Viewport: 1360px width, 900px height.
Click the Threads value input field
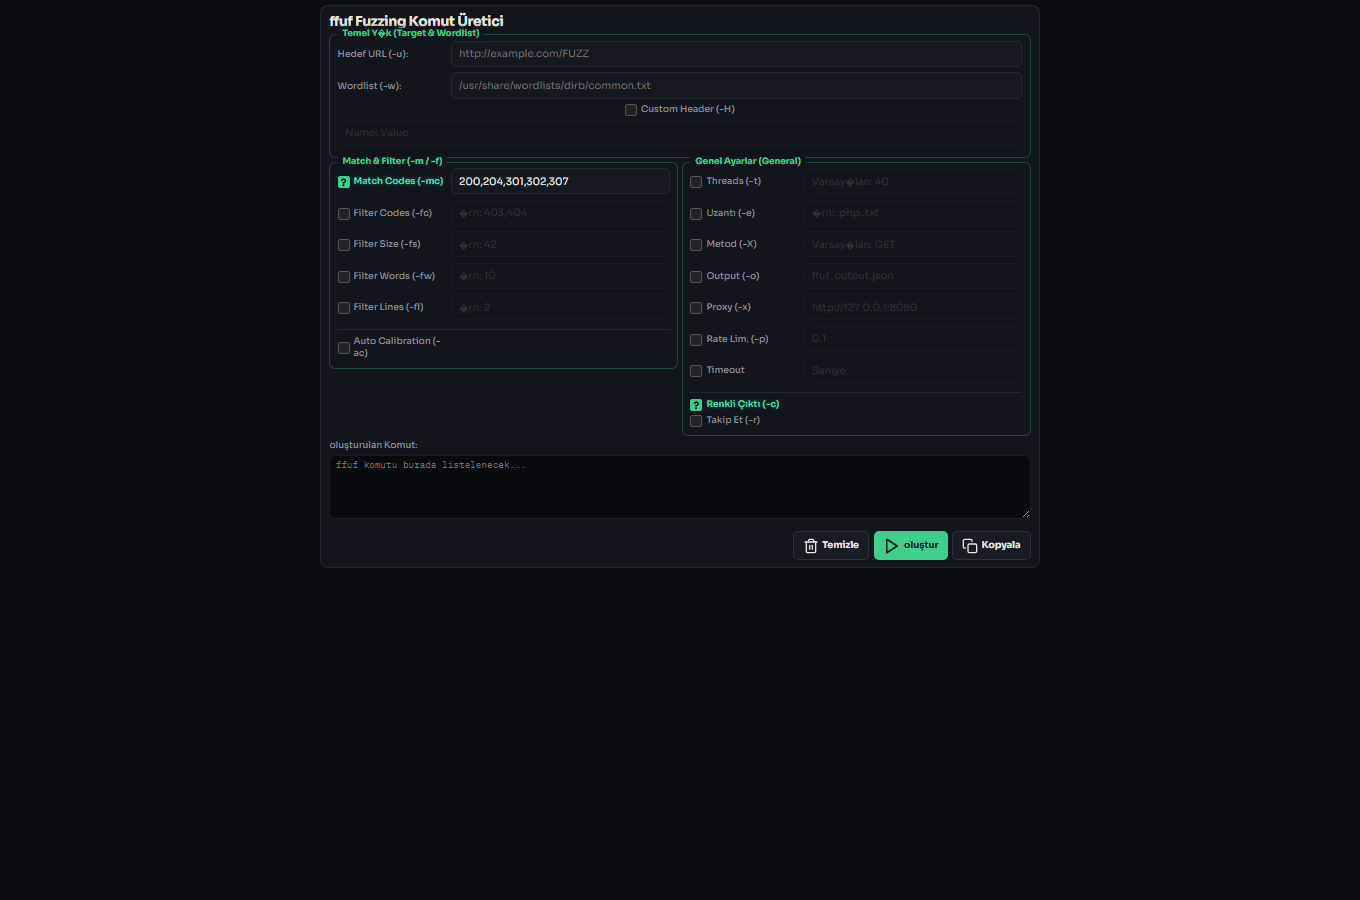(x=913, y=182)
